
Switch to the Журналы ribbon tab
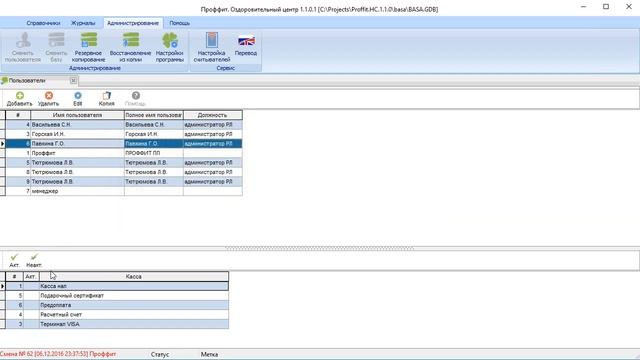click(x=83, y=23)
